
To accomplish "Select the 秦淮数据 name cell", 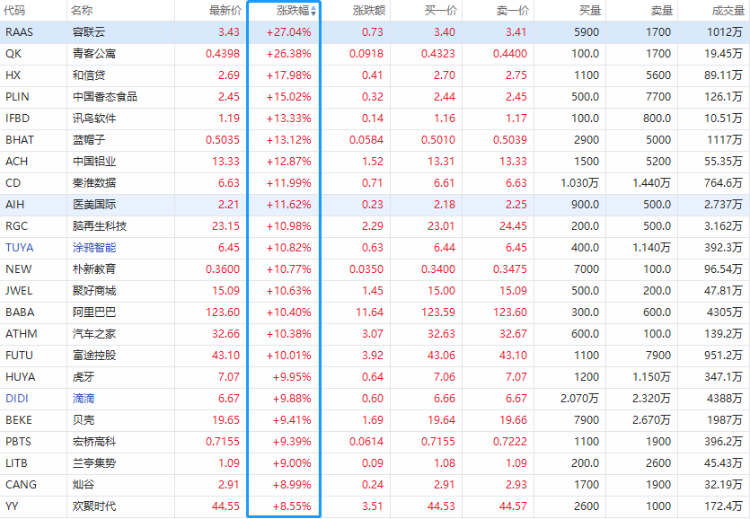I will 94,183.
